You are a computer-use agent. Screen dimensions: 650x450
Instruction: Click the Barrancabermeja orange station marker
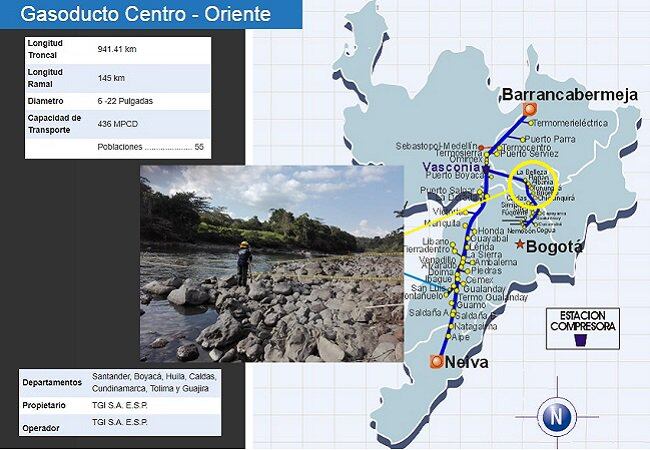click(532, 110)
